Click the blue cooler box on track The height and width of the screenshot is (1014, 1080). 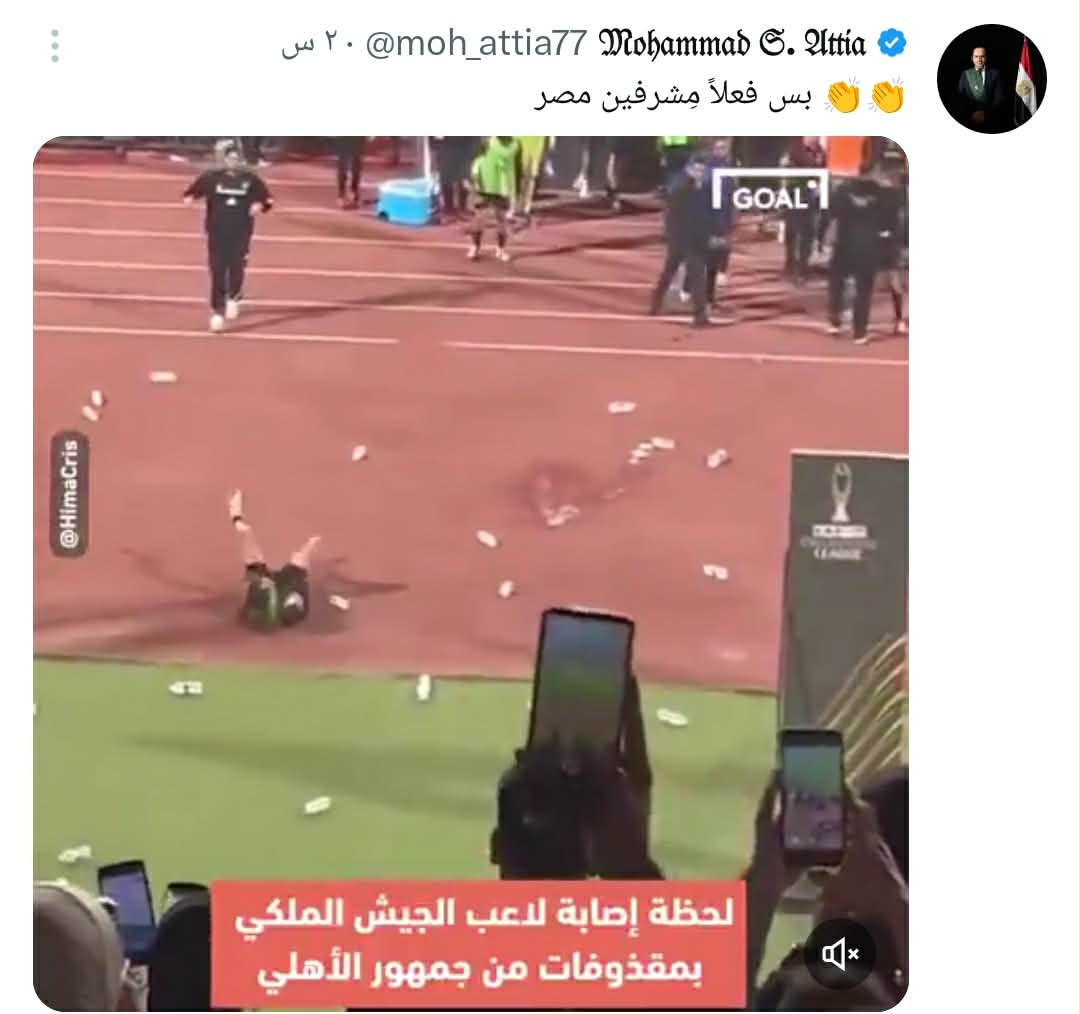[x=406, y=198]
